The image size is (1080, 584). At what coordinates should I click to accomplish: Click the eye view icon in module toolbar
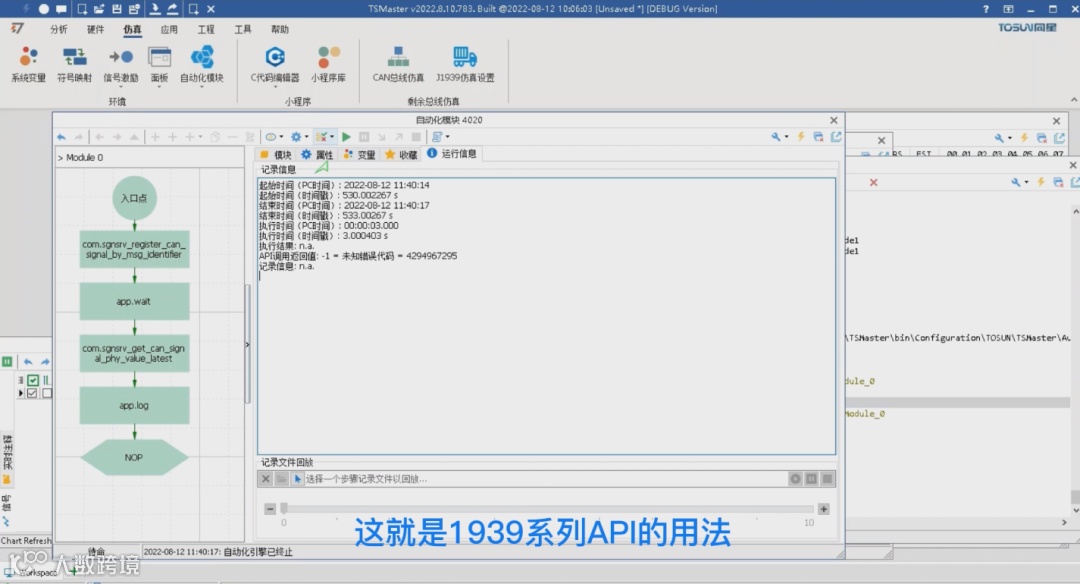click(x=271, y=137)
